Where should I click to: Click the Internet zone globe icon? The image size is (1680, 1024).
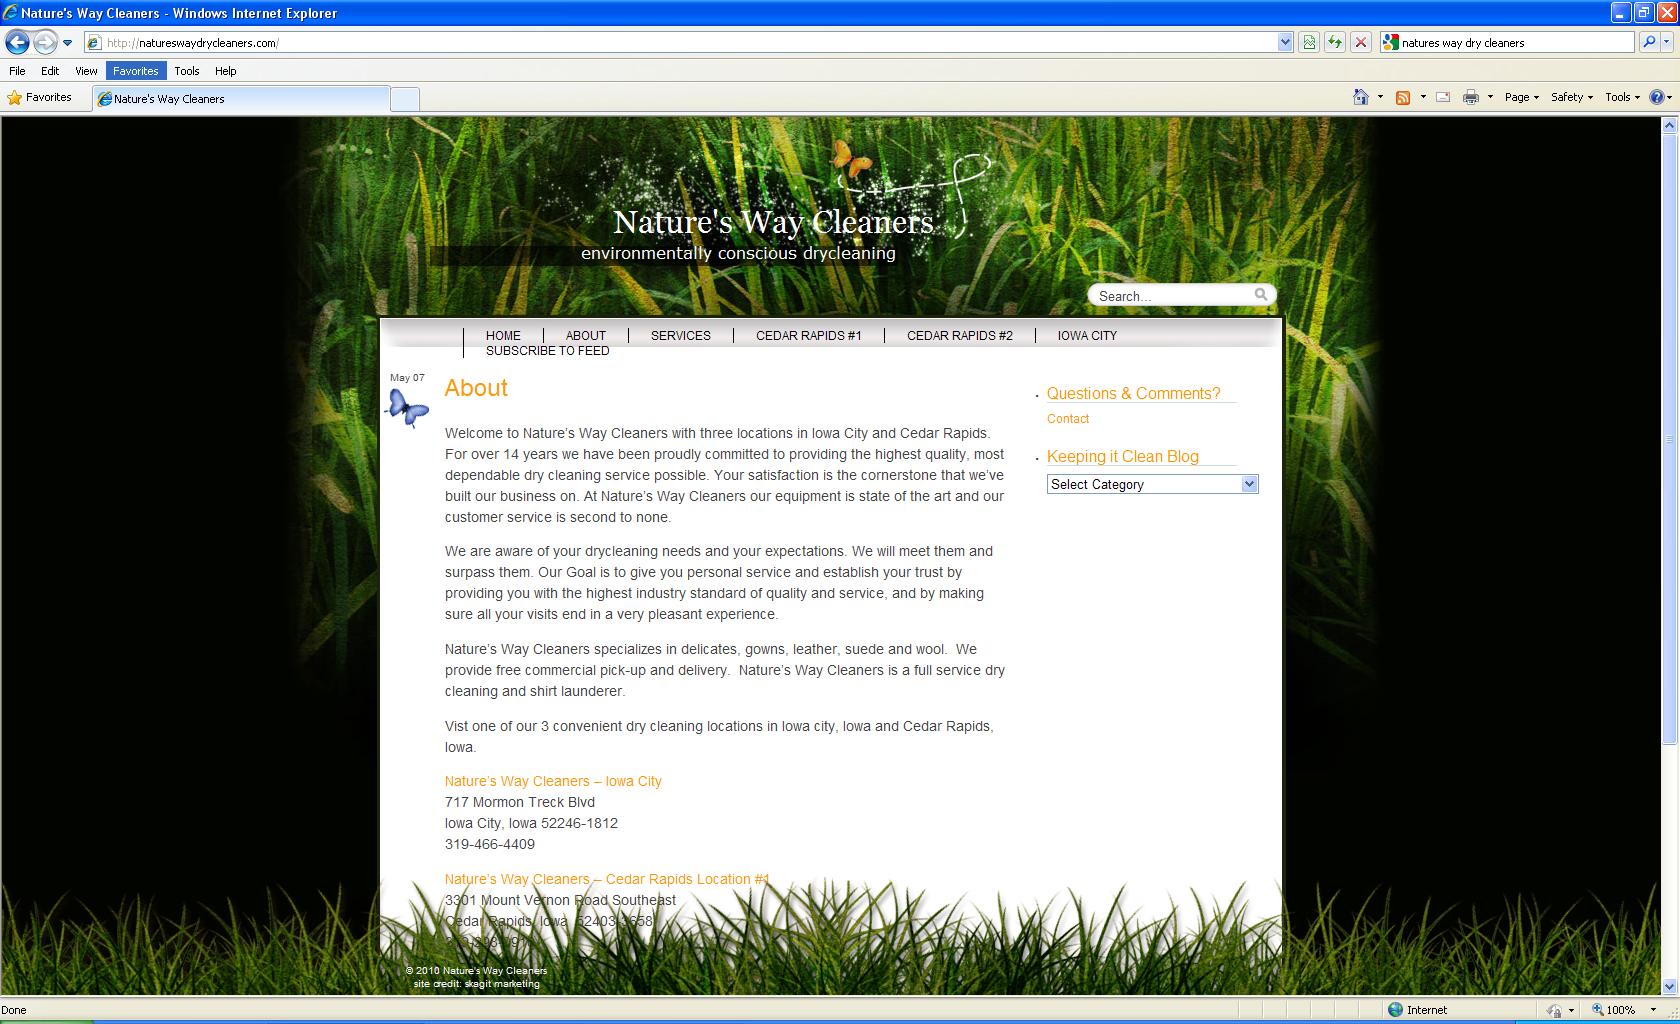coord(1395,1010)
